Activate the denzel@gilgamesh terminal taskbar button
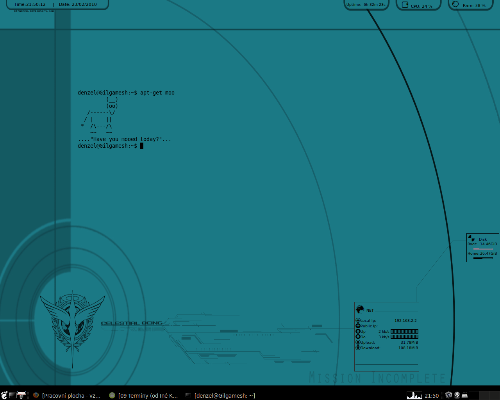500x400 pixels. point(220,396)
